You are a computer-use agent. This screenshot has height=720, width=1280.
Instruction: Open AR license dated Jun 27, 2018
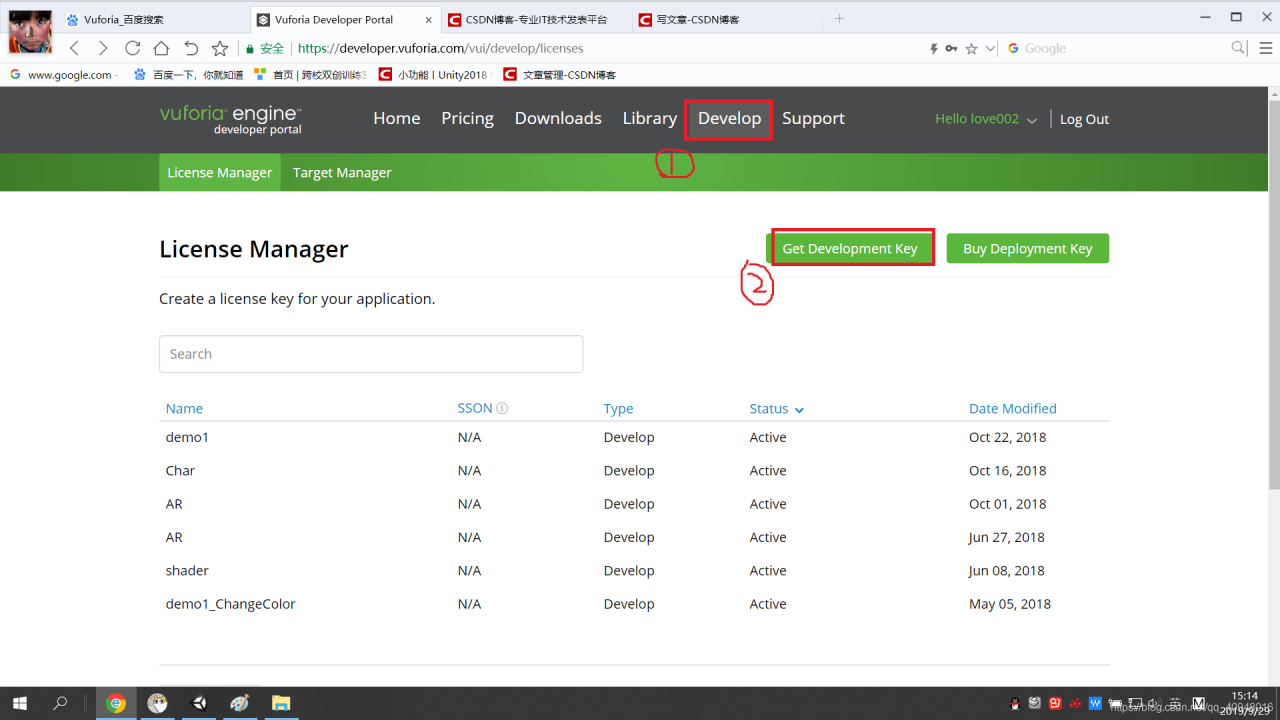[174, 537]
